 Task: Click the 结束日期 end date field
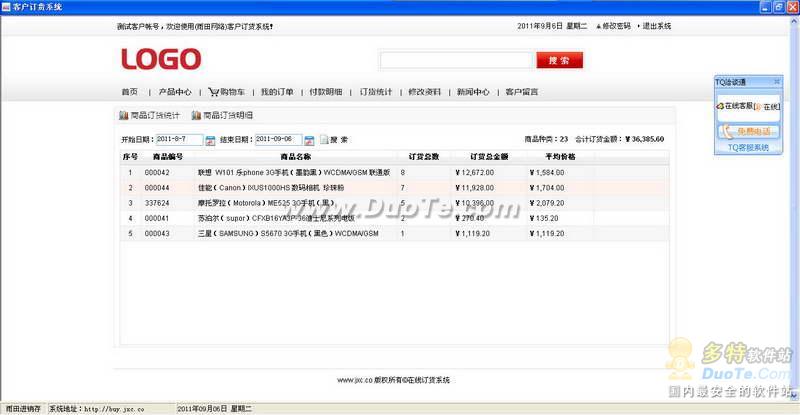[278, 140]
